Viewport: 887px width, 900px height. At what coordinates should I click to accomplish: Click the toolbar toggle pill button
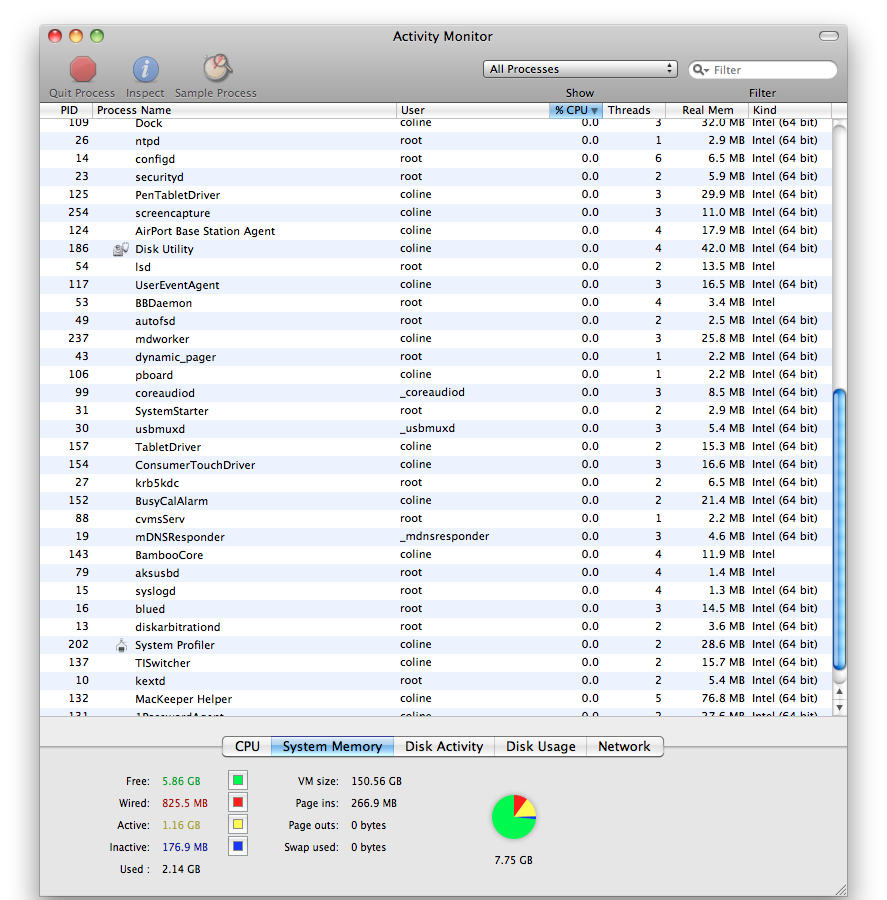pos(828,36)
